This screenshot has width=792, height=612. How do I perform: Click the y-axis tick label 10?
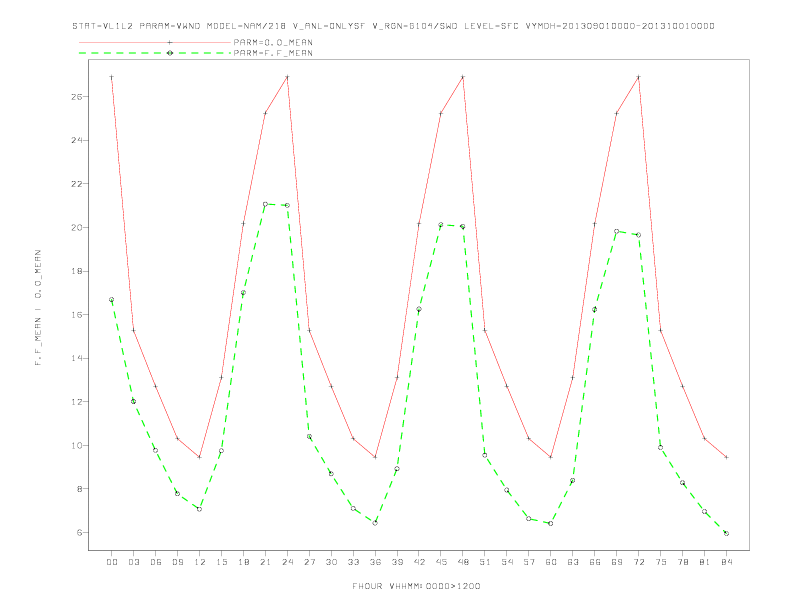(77, 445)
